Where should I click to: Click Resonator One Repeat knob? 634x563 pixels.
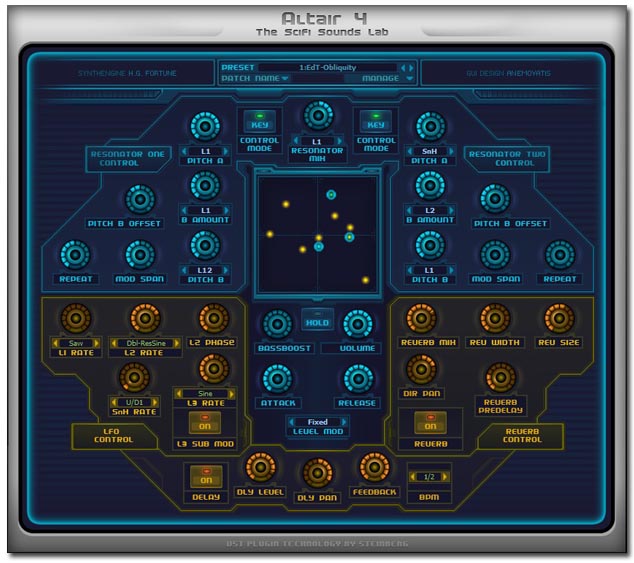[x=75, y=255]
